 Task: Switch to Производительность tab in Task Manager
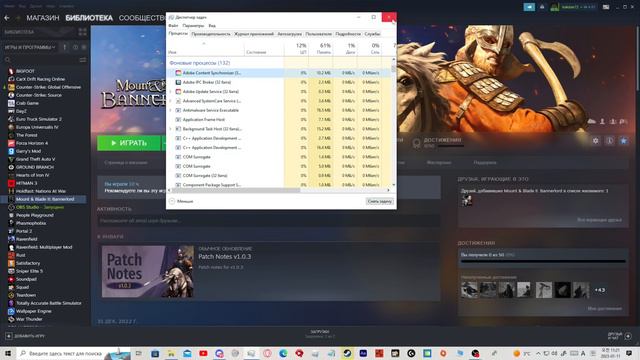[211, 34]
